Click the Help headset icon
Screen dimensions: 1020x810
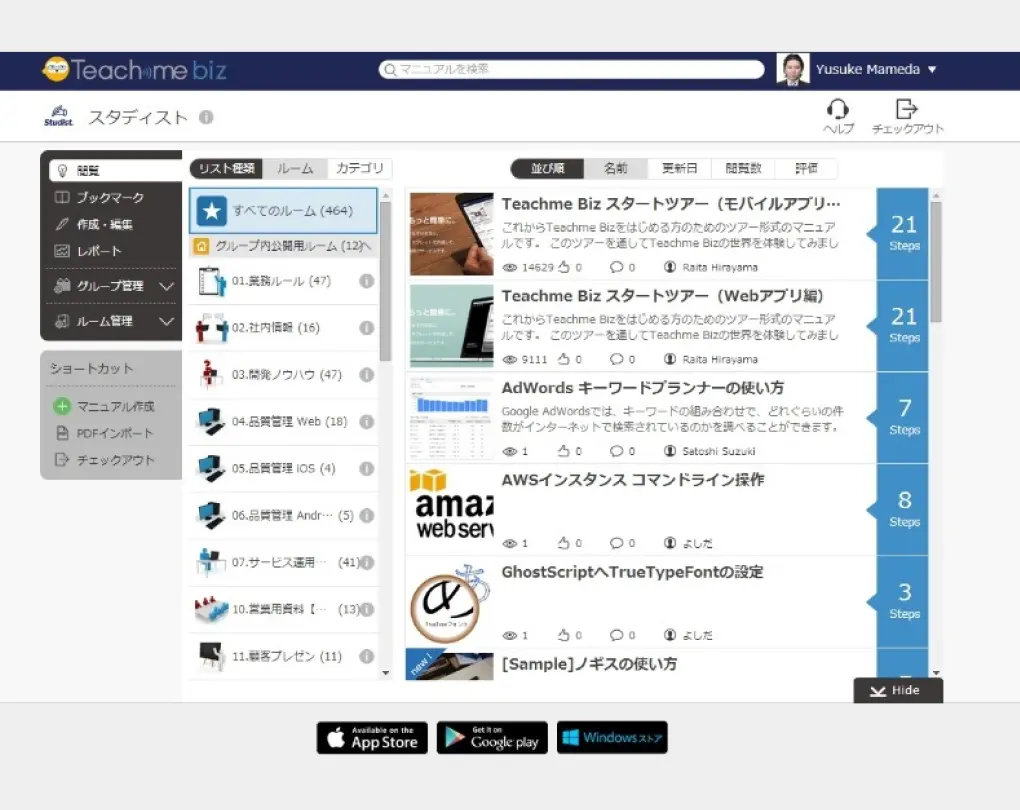point(838,109)
